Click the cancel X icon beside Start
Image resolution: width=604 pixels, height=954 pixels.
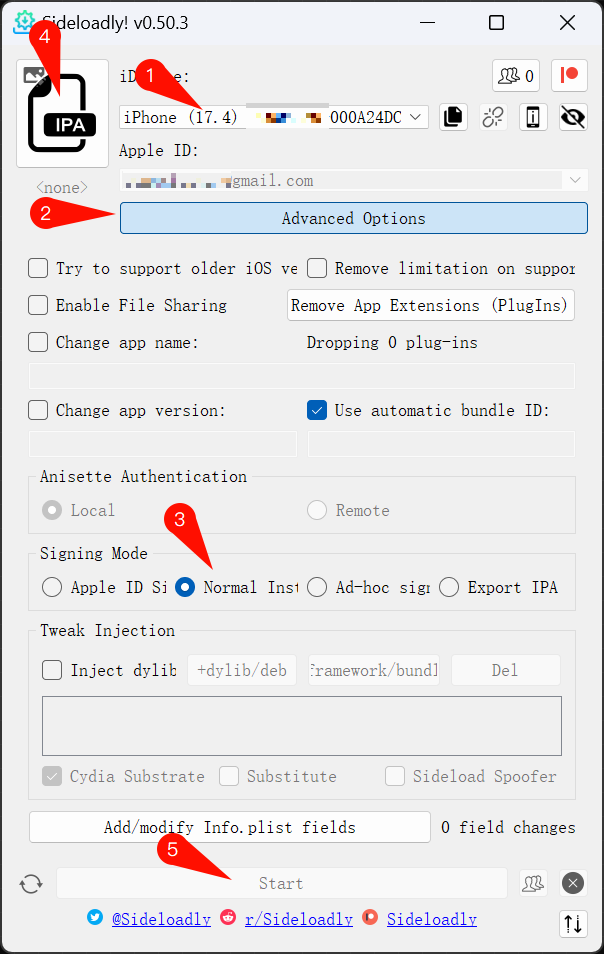pyautogui.click(x=572, y=883)
